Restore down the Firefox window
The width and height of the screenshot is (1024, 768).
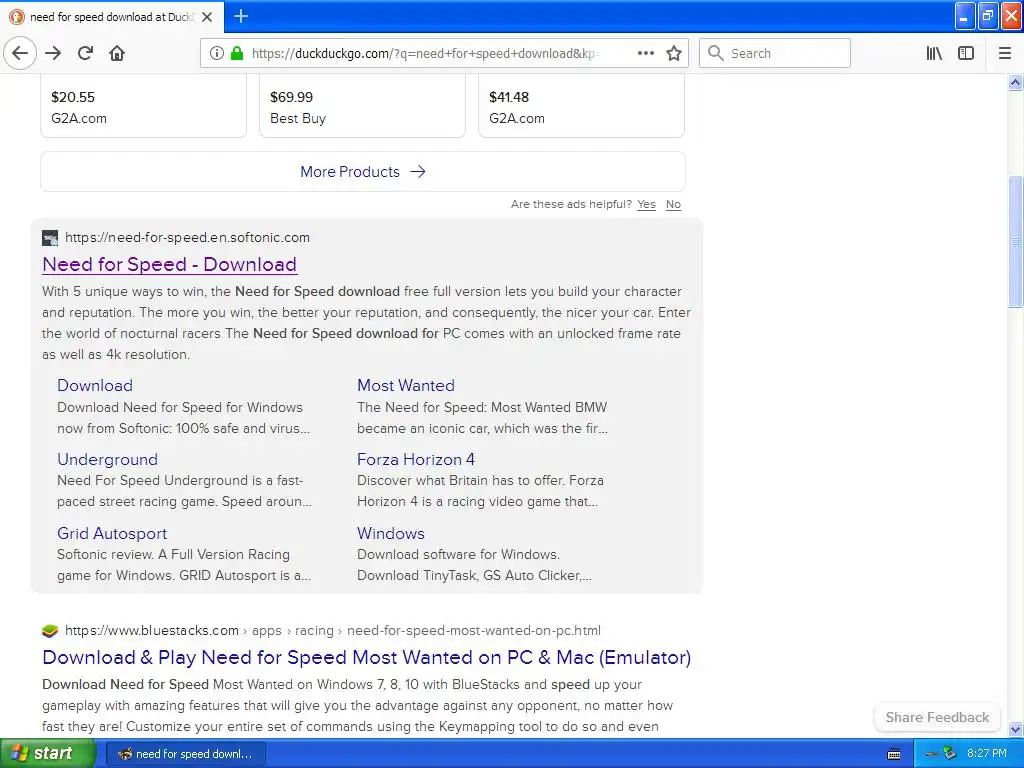[988, 16]
